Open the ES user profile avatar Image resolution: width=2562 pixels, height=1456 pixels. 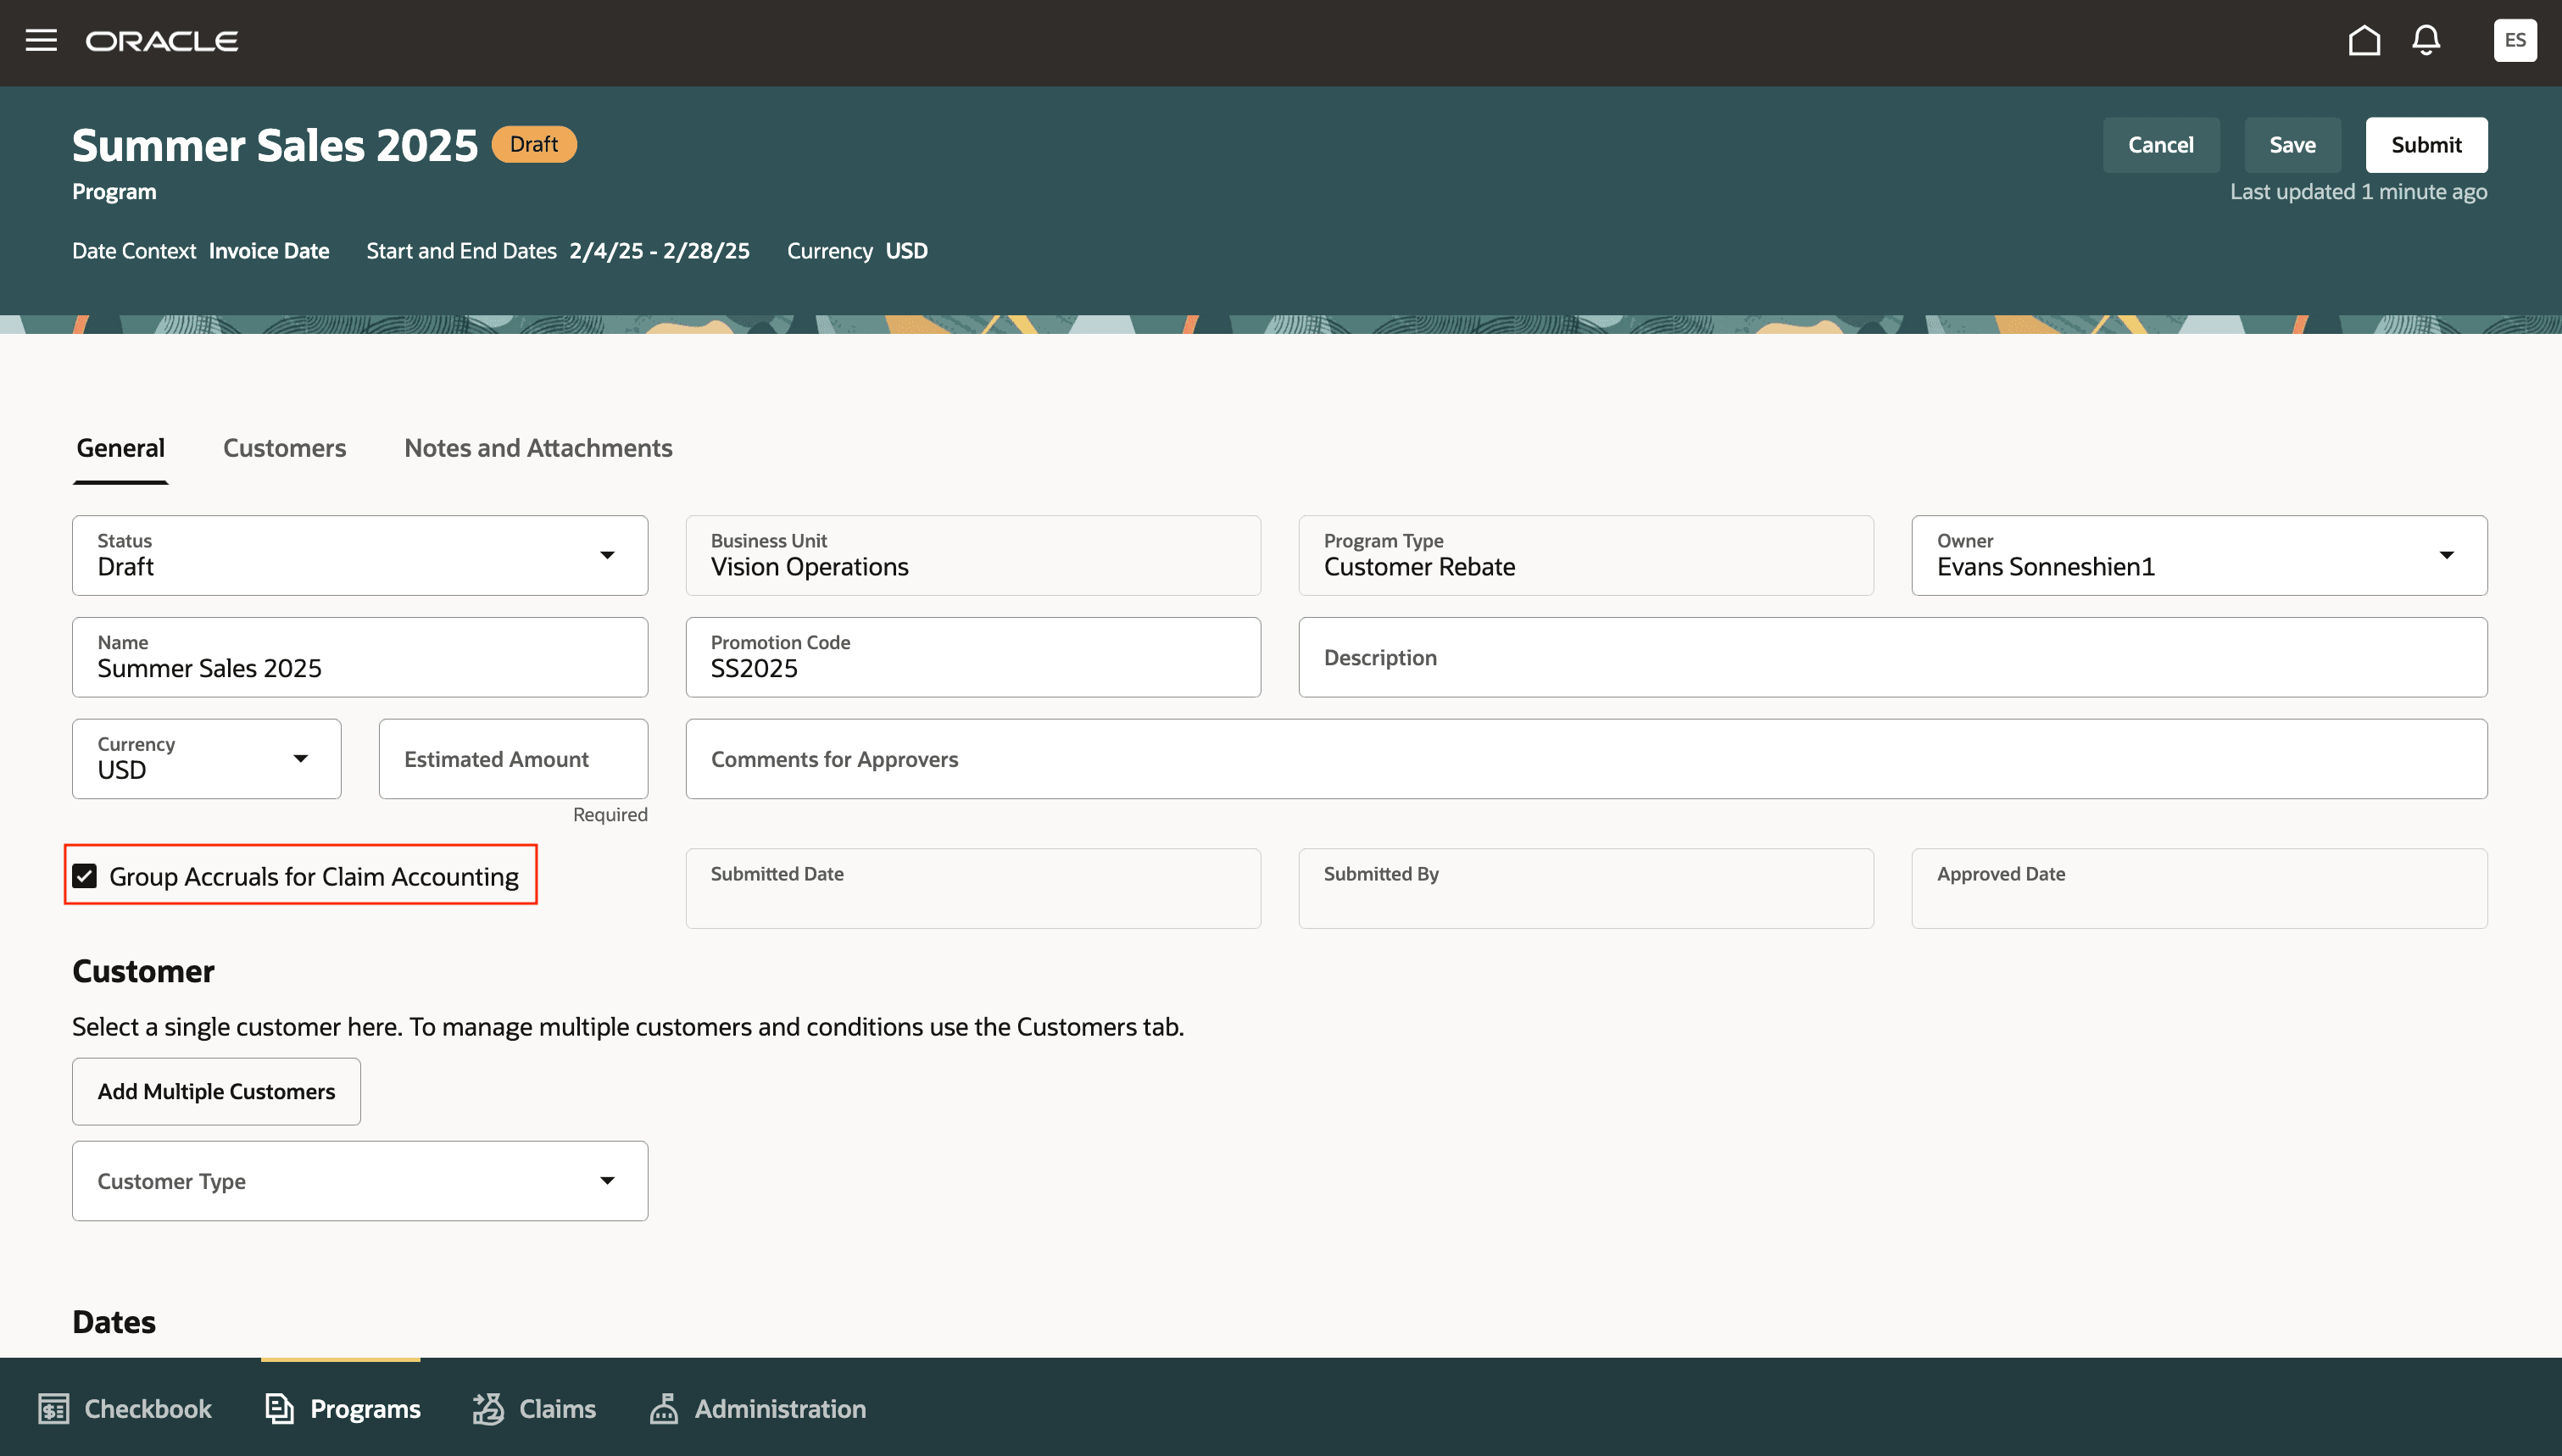2514,41
